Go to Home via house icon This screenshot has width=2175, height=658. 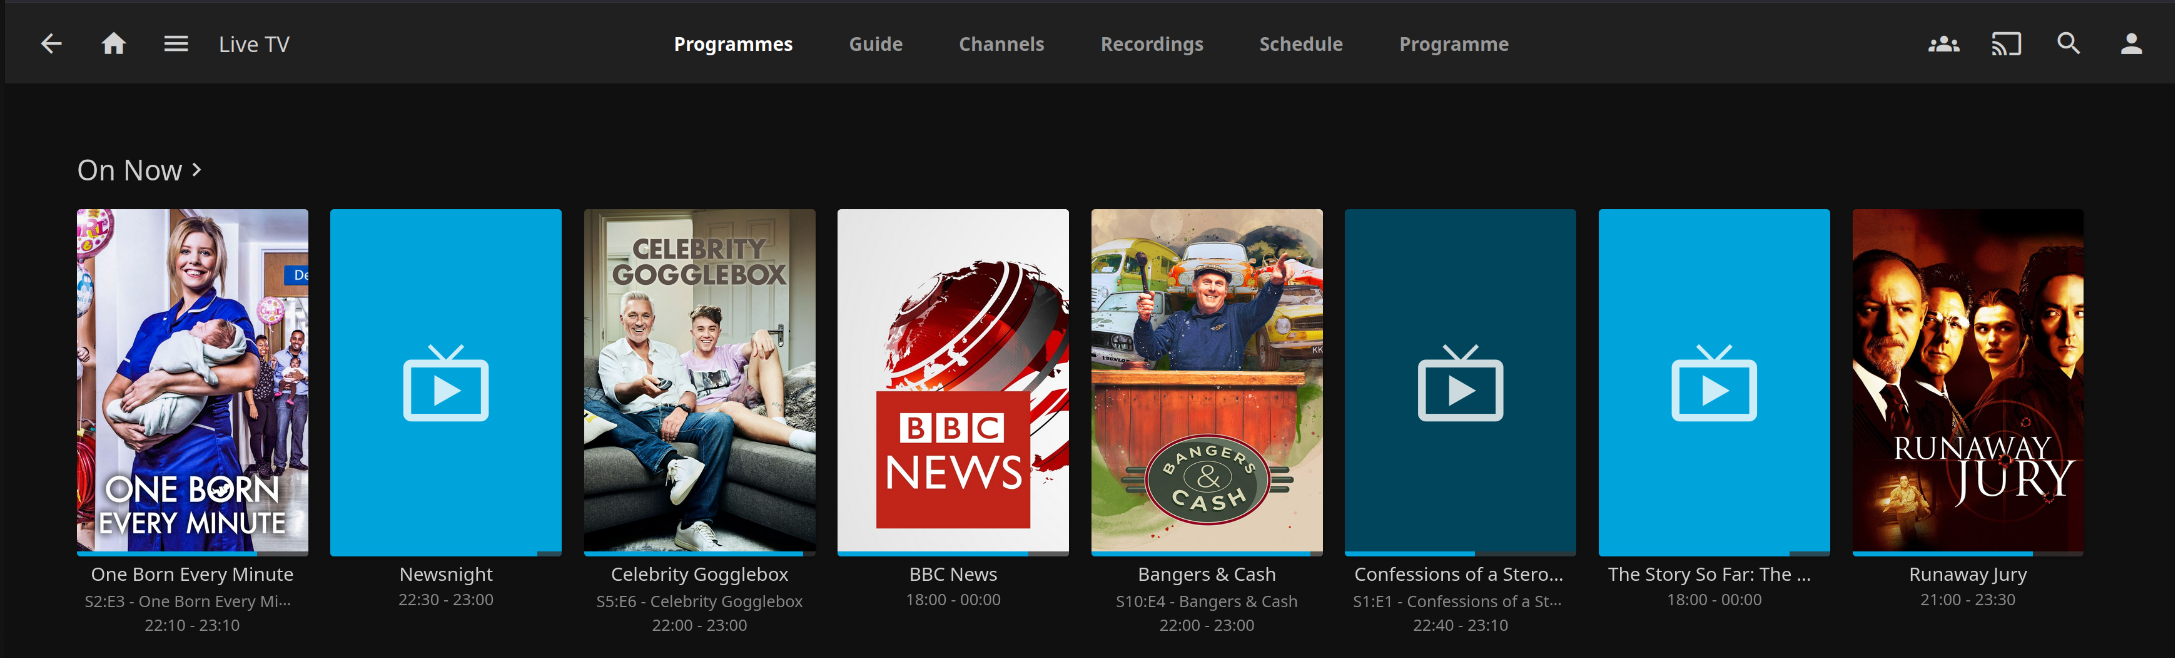pyautogui.click(x=114, y=44)
